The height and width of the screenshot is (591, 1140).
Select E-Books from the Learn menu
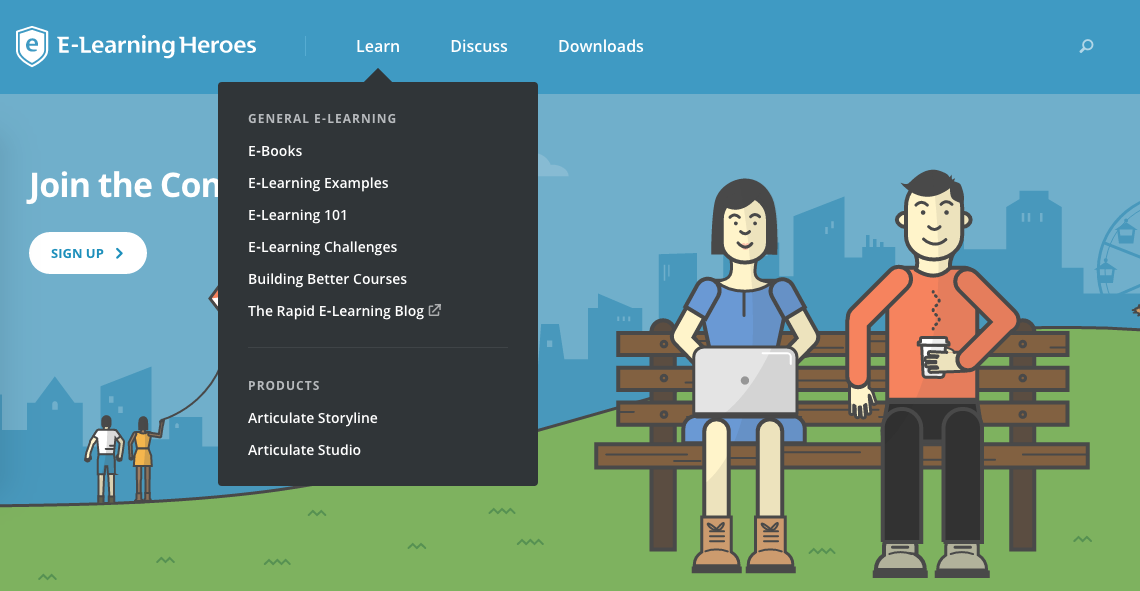pyautogui.click(x=275, y=151)
